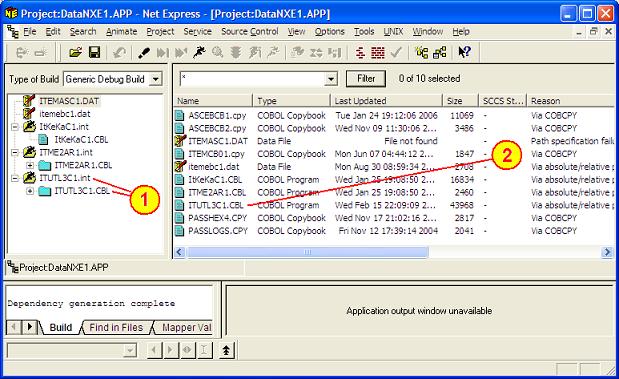Open the Source Control menu
This screenshot has width=619, height=379.
249,32
